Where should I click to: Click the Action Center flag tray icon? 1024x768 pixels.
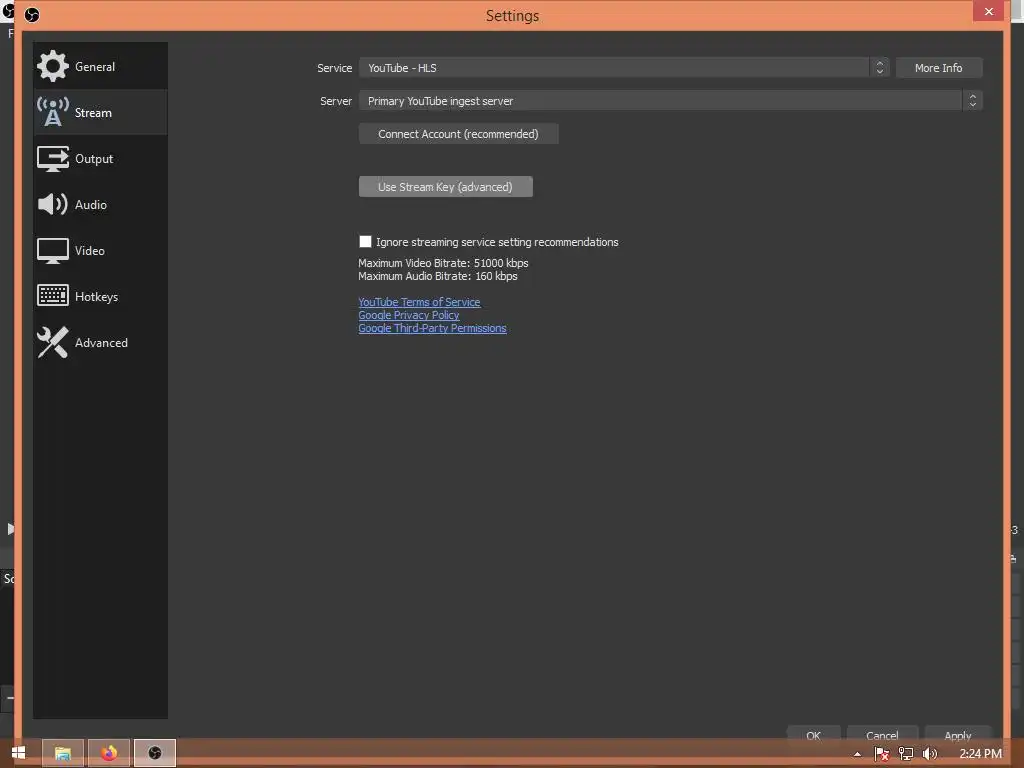881,754
